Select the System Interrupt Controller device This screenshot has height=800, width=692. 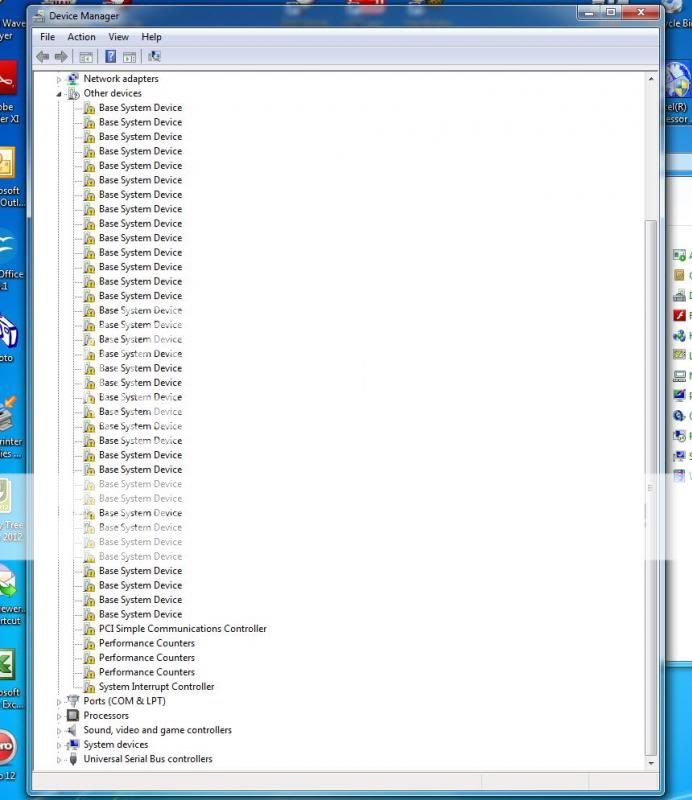pyautogui.click(x=156, y=687)
